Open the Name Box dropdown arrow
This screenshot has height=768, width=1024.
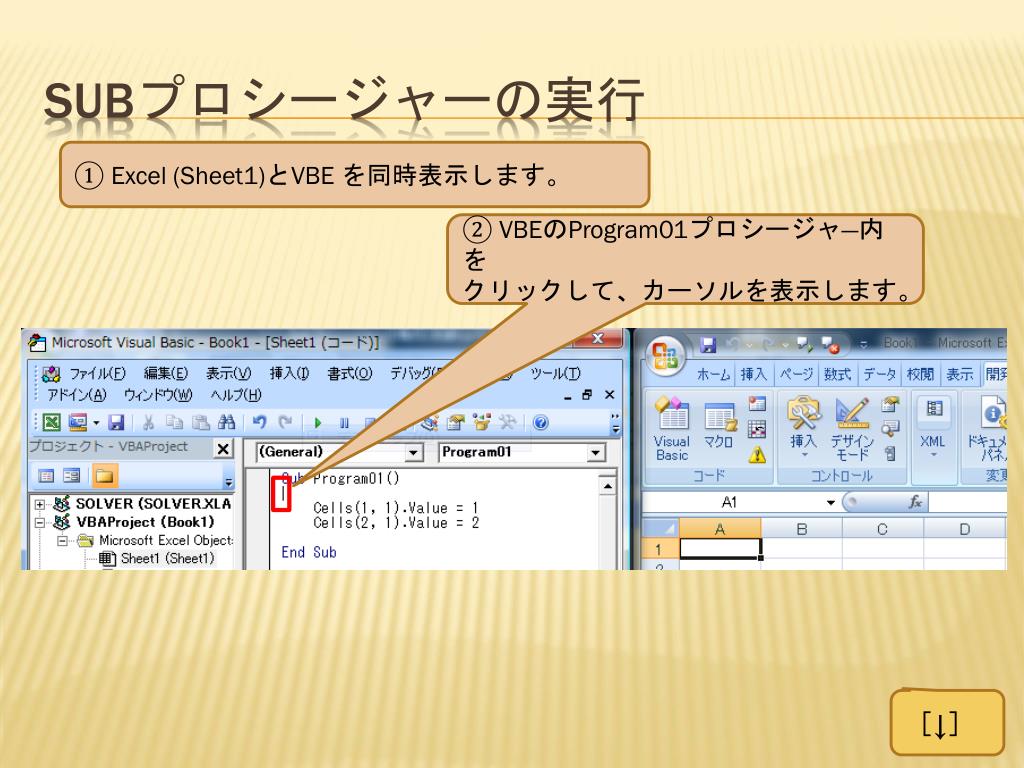pyautogui.click(x=831, y=502)
